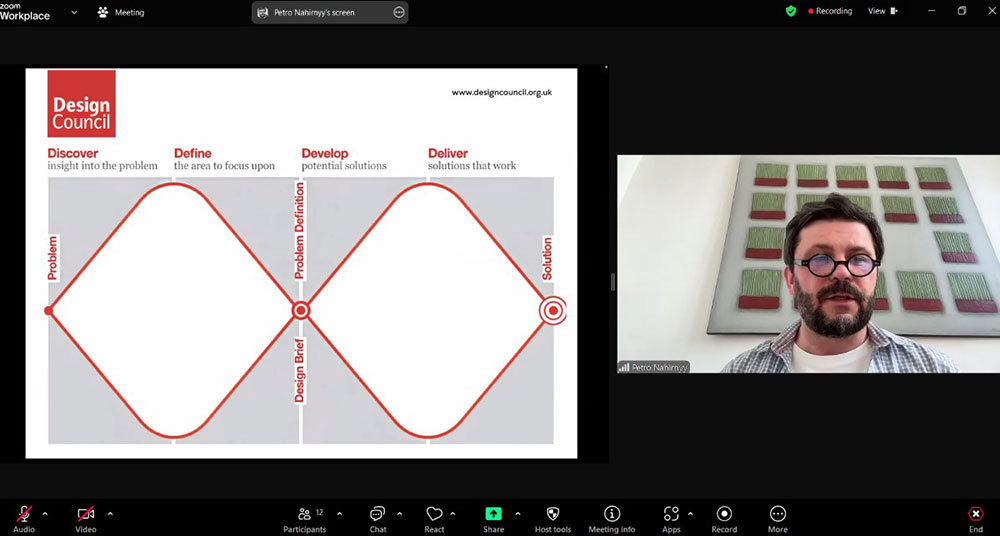This screenshot has width=1000, height=536.
Task: Open Meeting info
Action: tap(612, 518)
